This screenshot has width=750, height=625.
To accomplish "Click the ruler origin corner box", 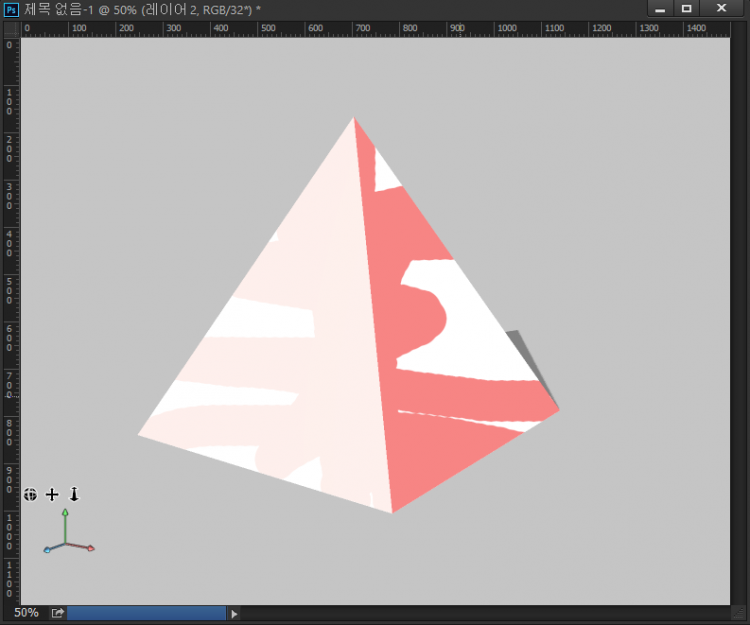I will [x=10, y=29].
